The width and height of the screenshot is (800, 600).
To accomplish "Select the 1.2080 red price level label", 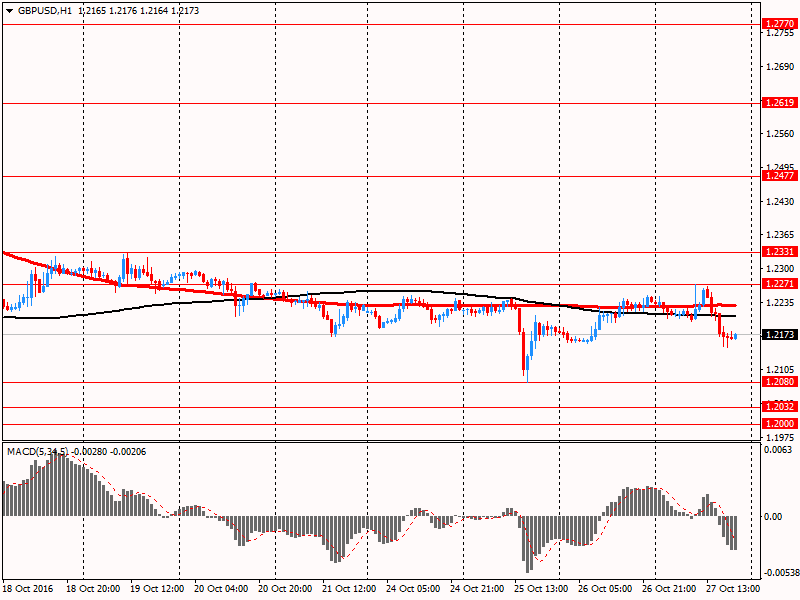I will pyautogui.click(x=780, y=382).
